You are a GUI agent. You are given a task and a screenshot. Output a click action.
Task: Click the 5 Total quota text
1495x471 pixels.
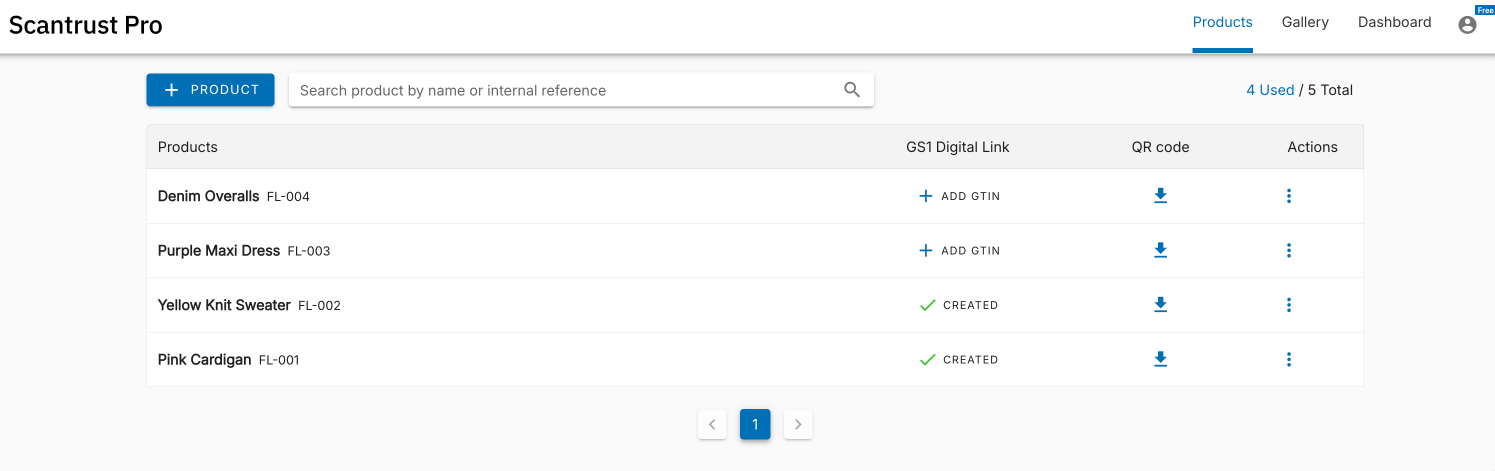pos(1330,90)
